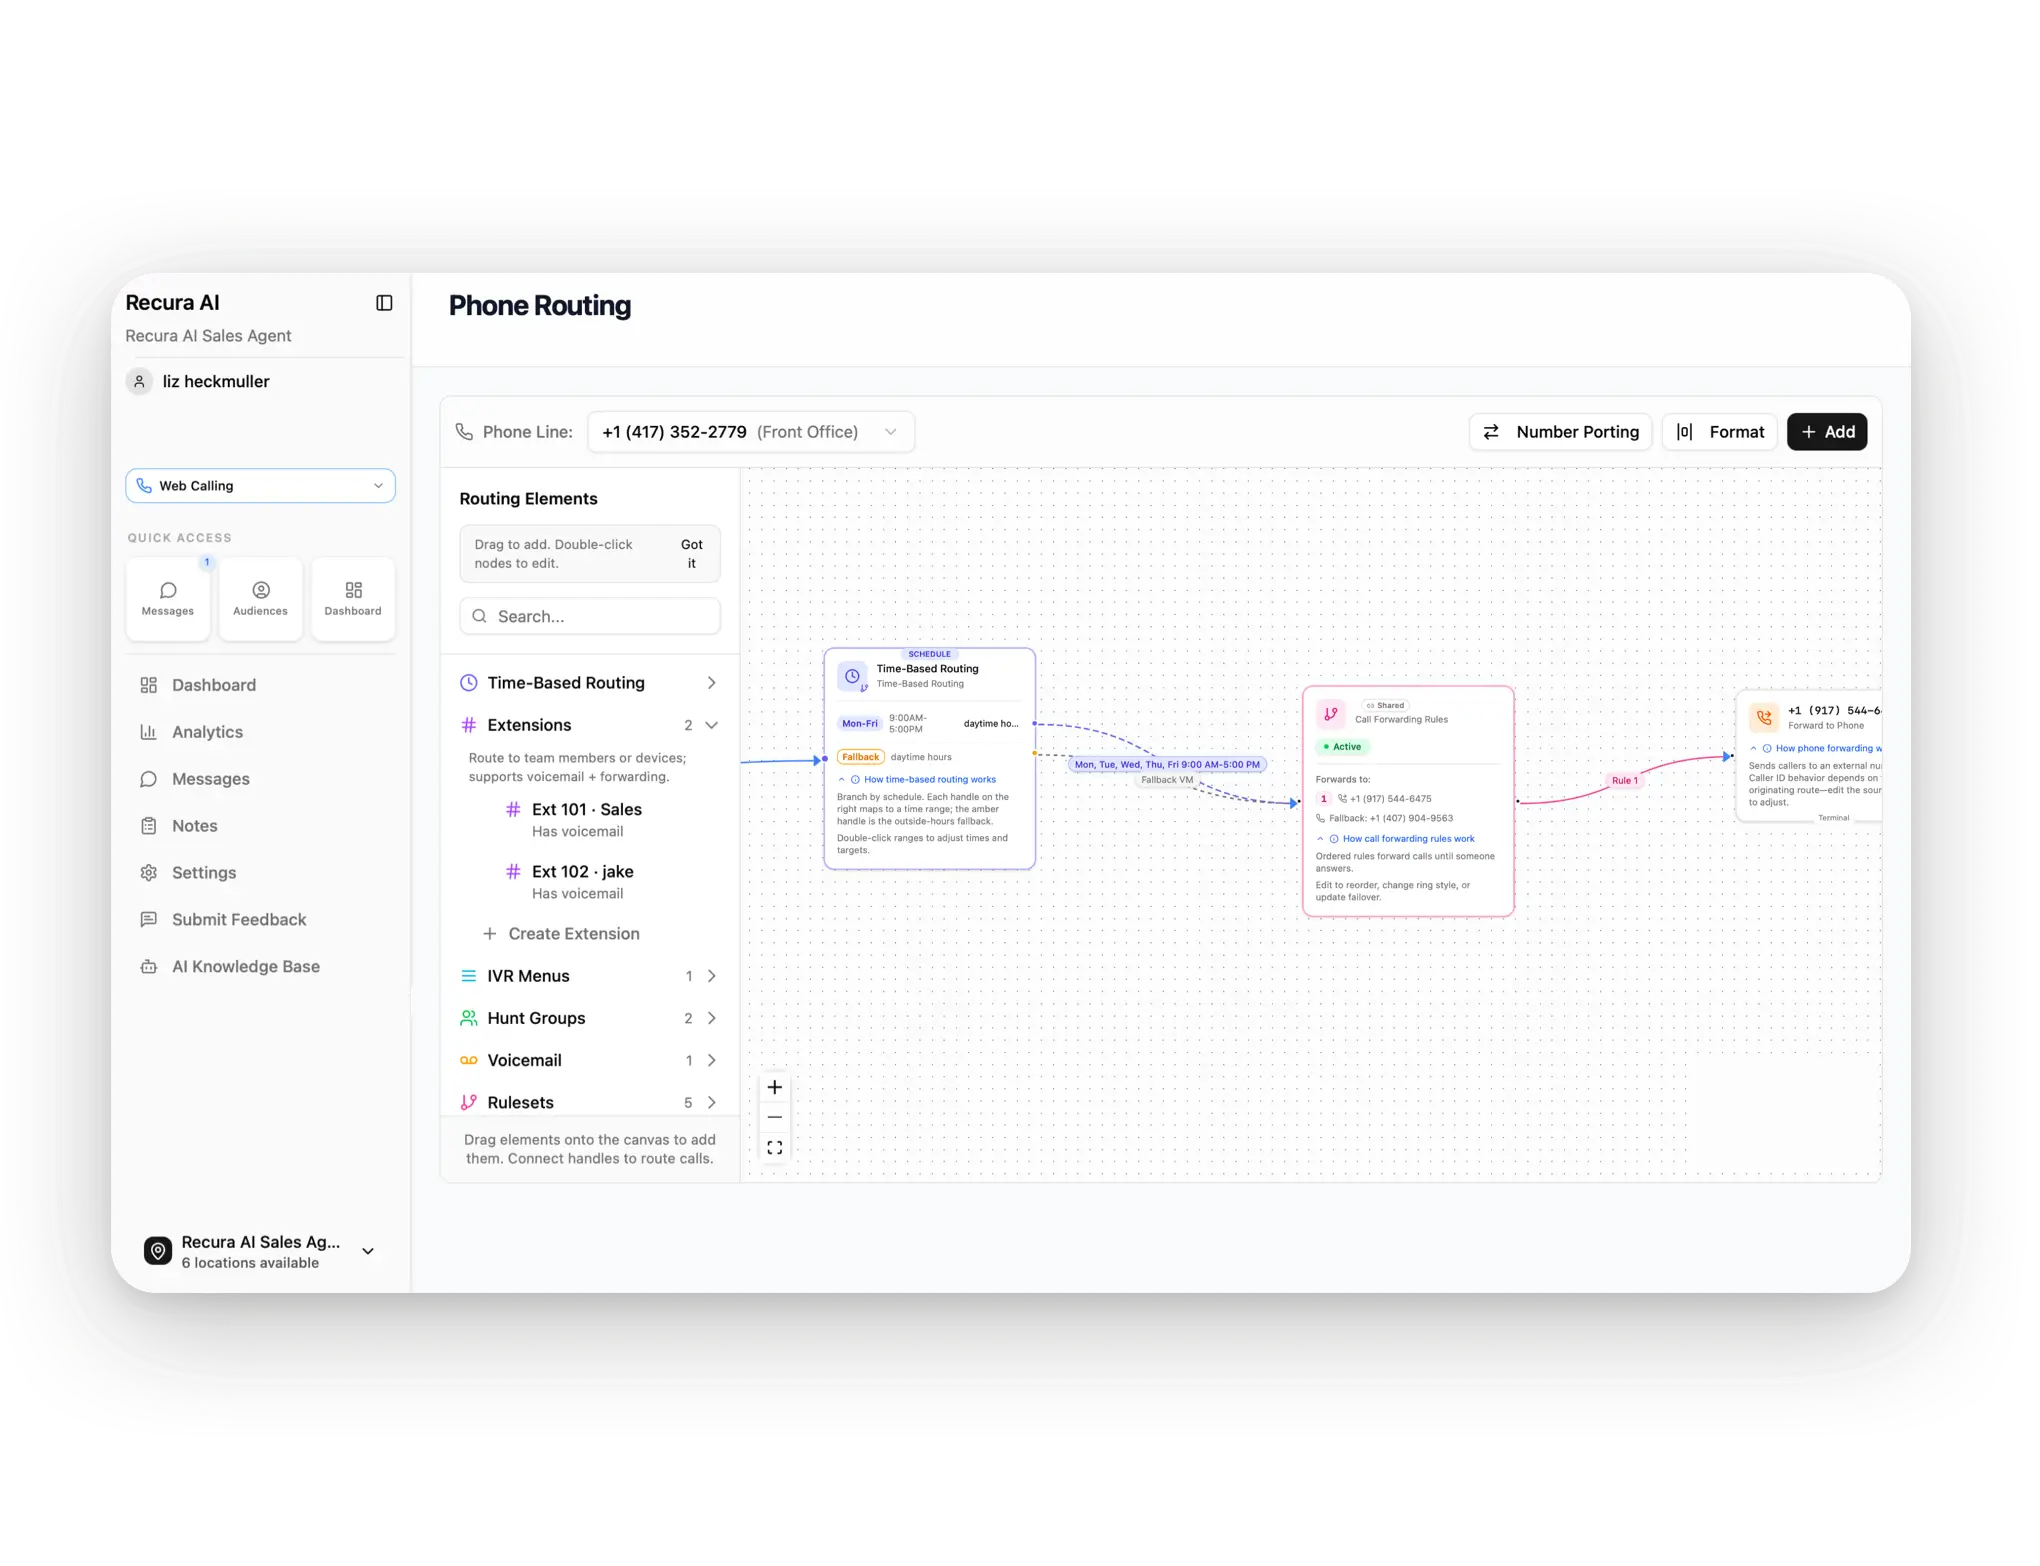
Task: Zoom out of the canvas
Action: 774,1117
